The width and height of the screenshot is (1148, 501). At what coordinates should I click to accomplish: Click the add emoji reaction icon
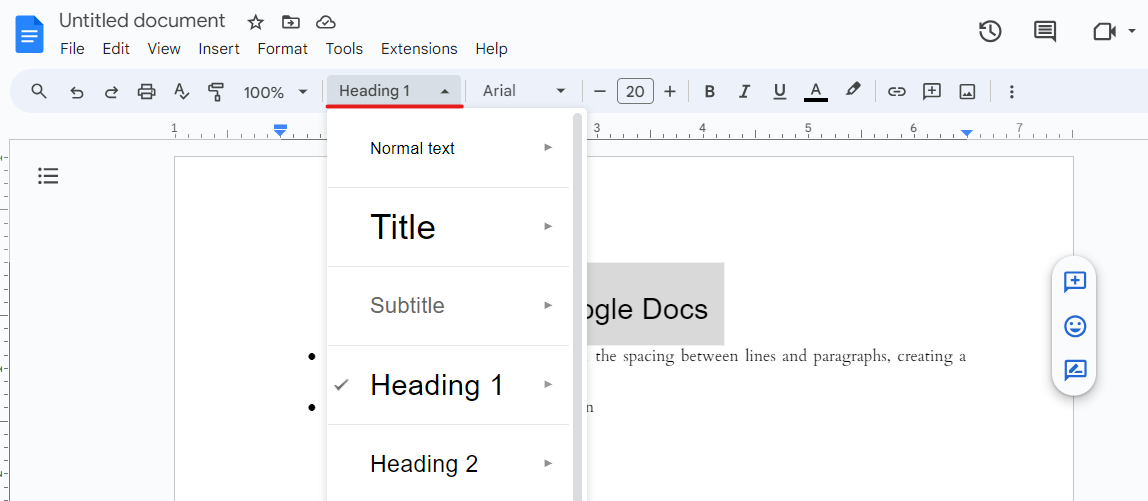click(1075, 326)
